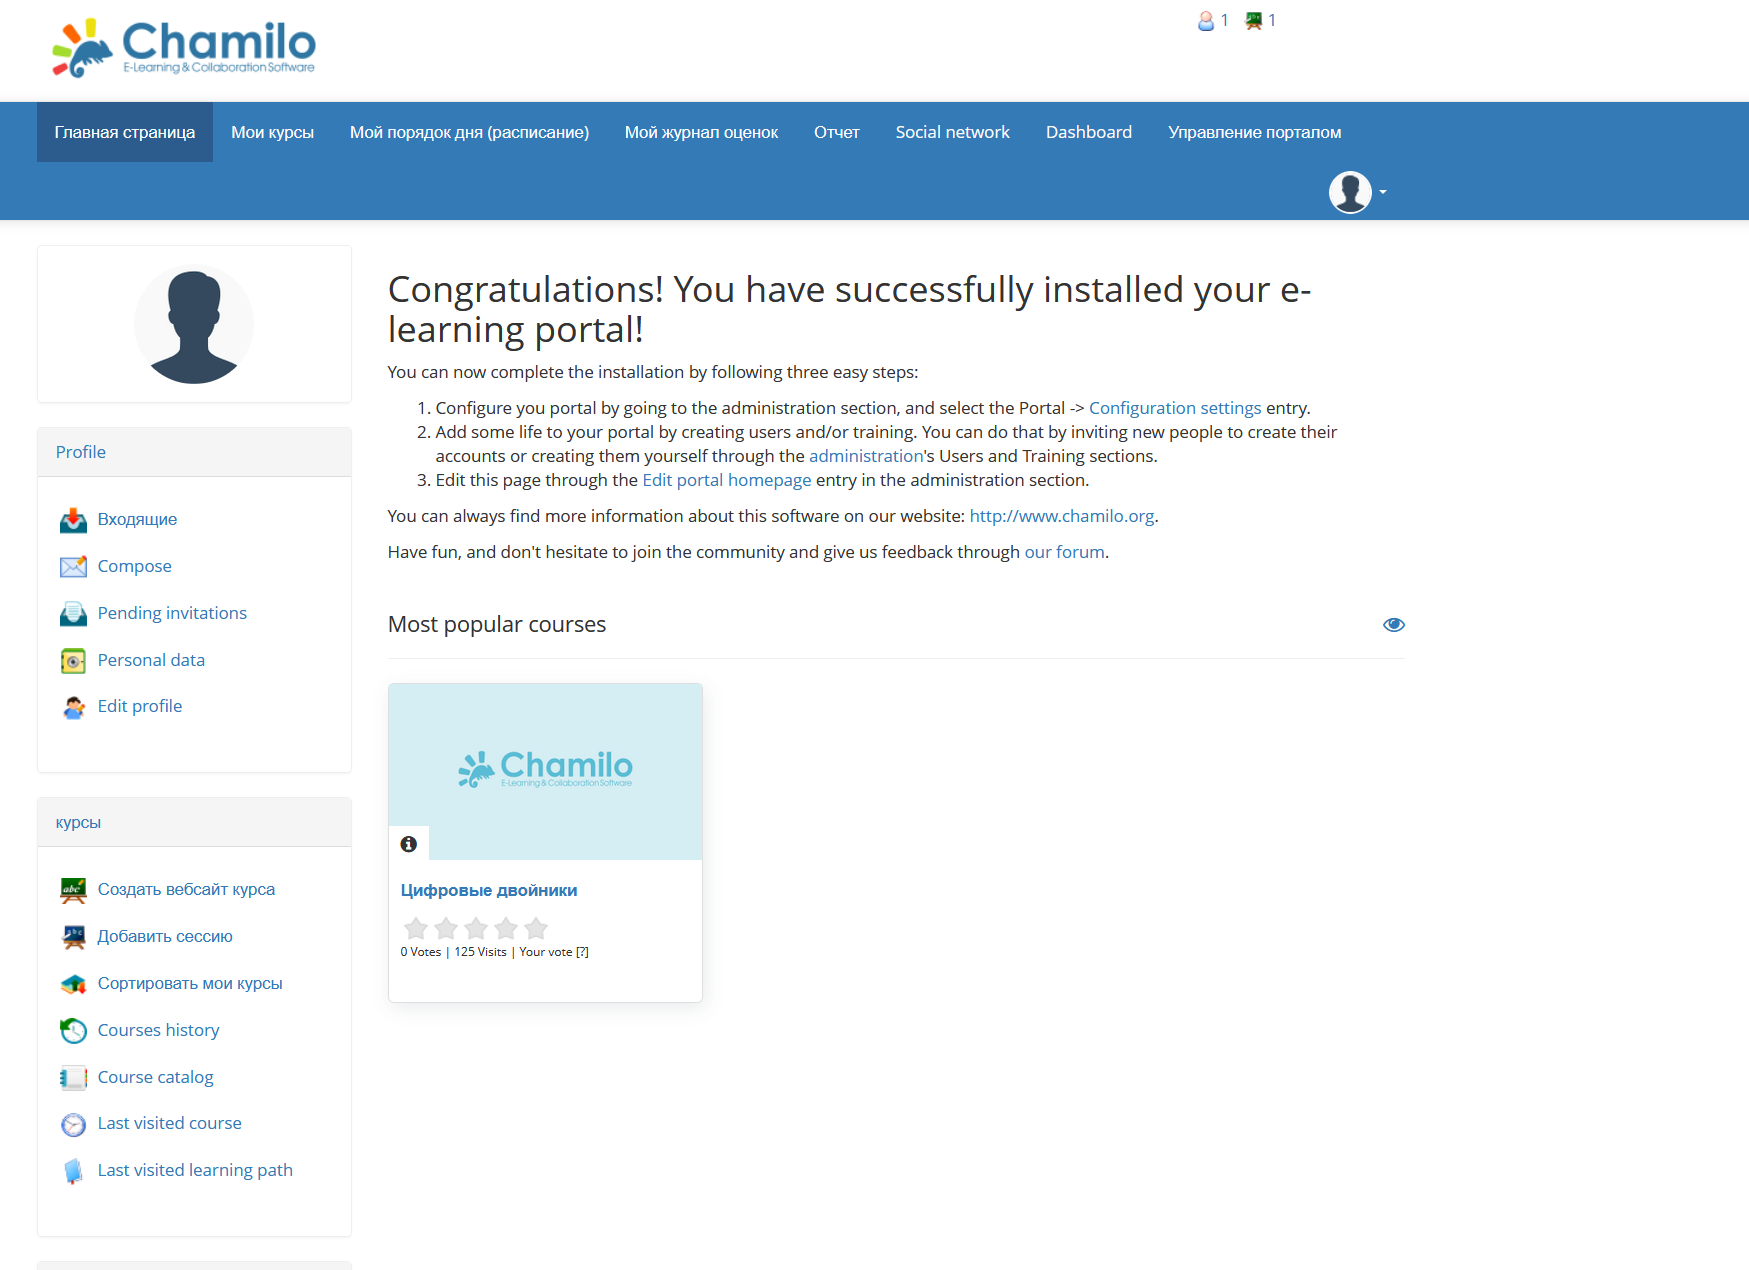1749x1270 pixels.
Task: Click the Создать вебсайт курса icon
Action: tap(73, 890)
